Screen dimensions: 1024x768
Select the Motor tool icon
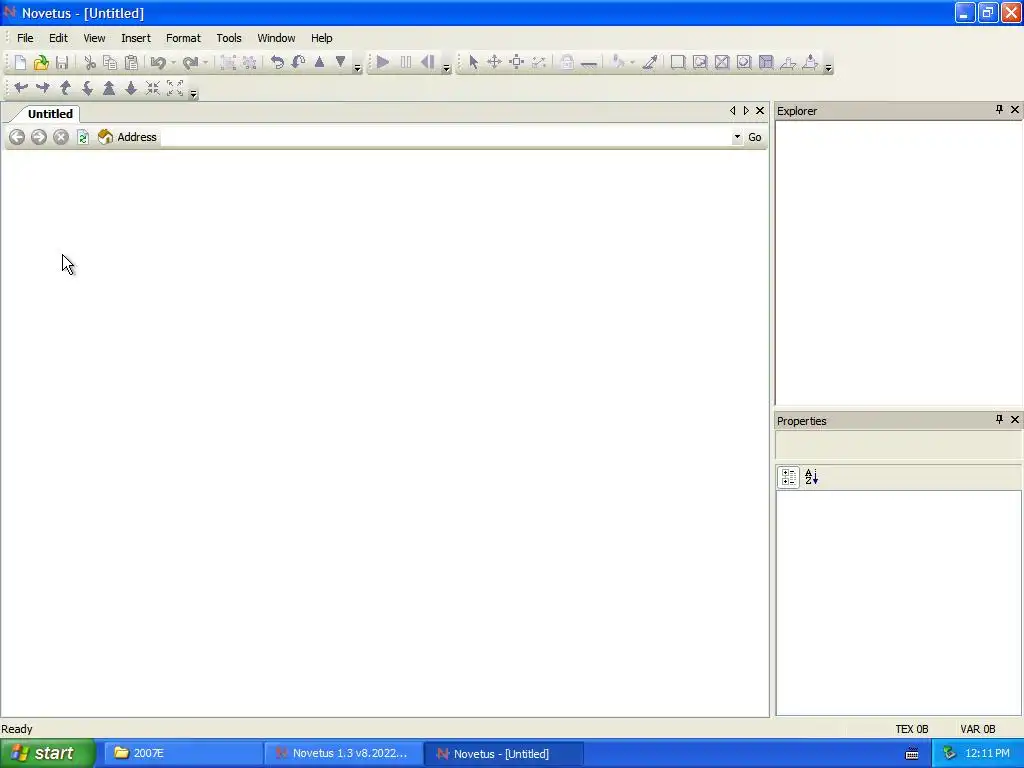[810, 63]
